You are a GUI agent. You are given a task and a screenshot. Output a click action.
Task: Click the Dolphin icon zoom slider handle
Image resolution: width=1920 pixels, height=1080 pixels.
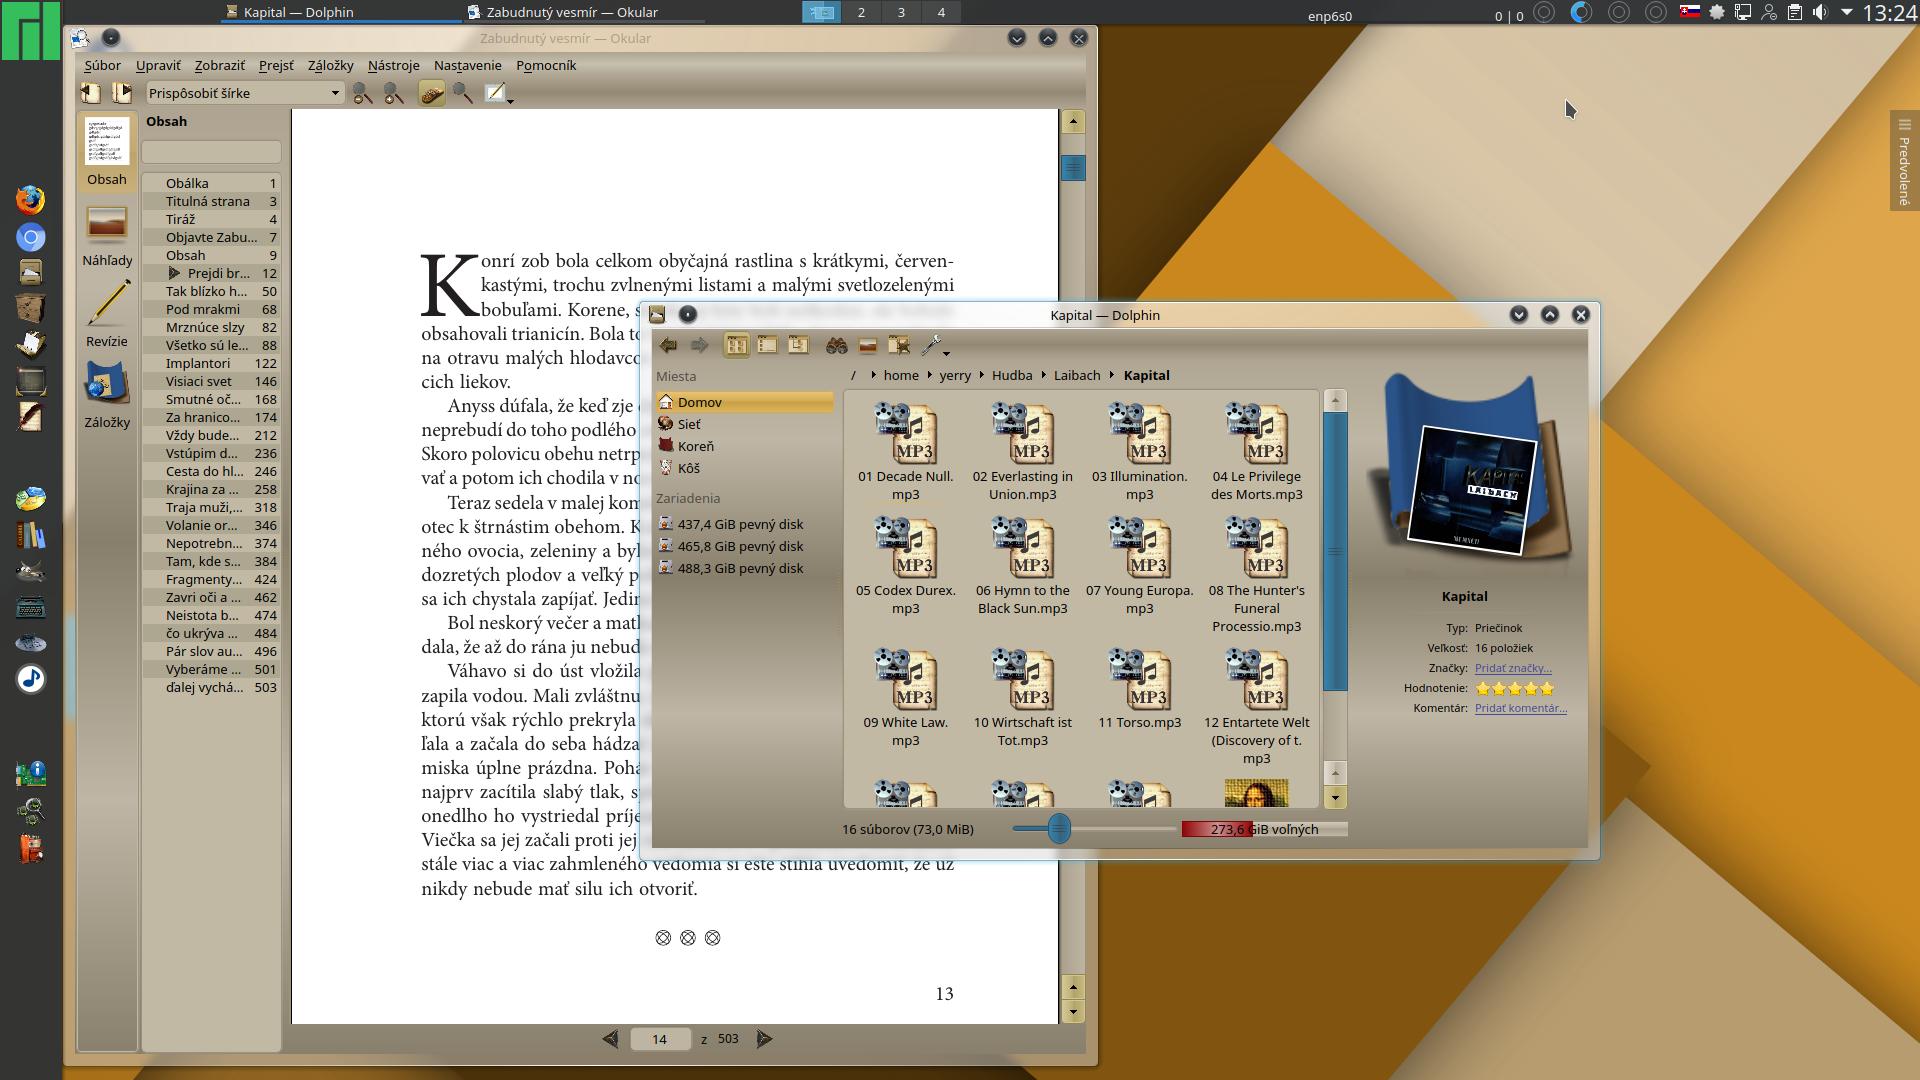(x=1059, y=828)
